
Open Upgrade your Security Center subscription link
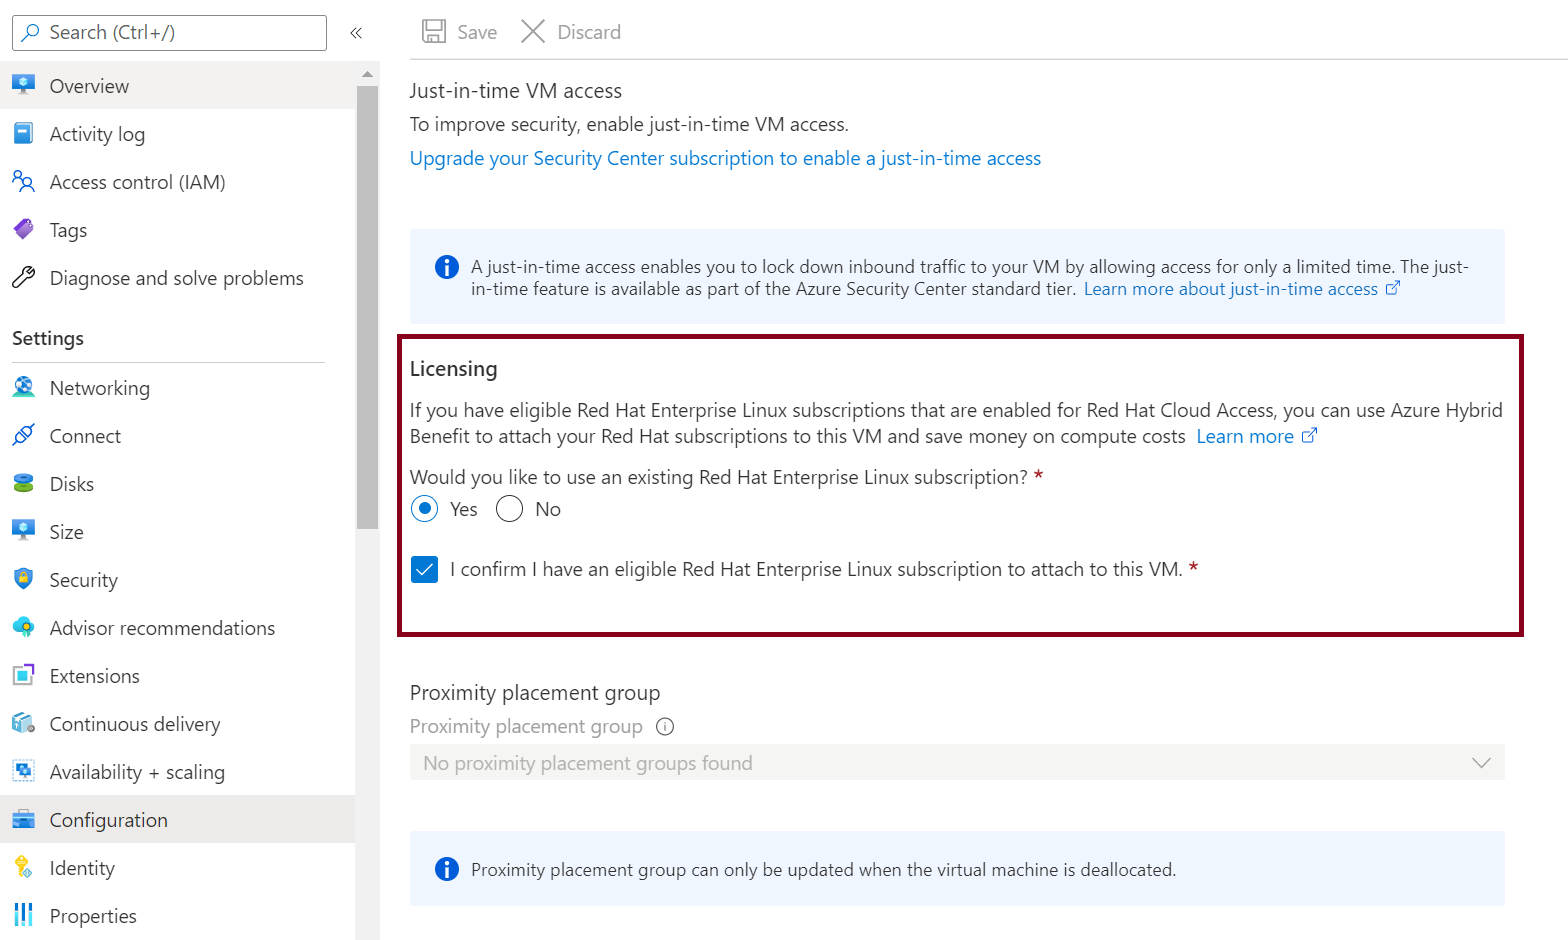click(725, 159)
